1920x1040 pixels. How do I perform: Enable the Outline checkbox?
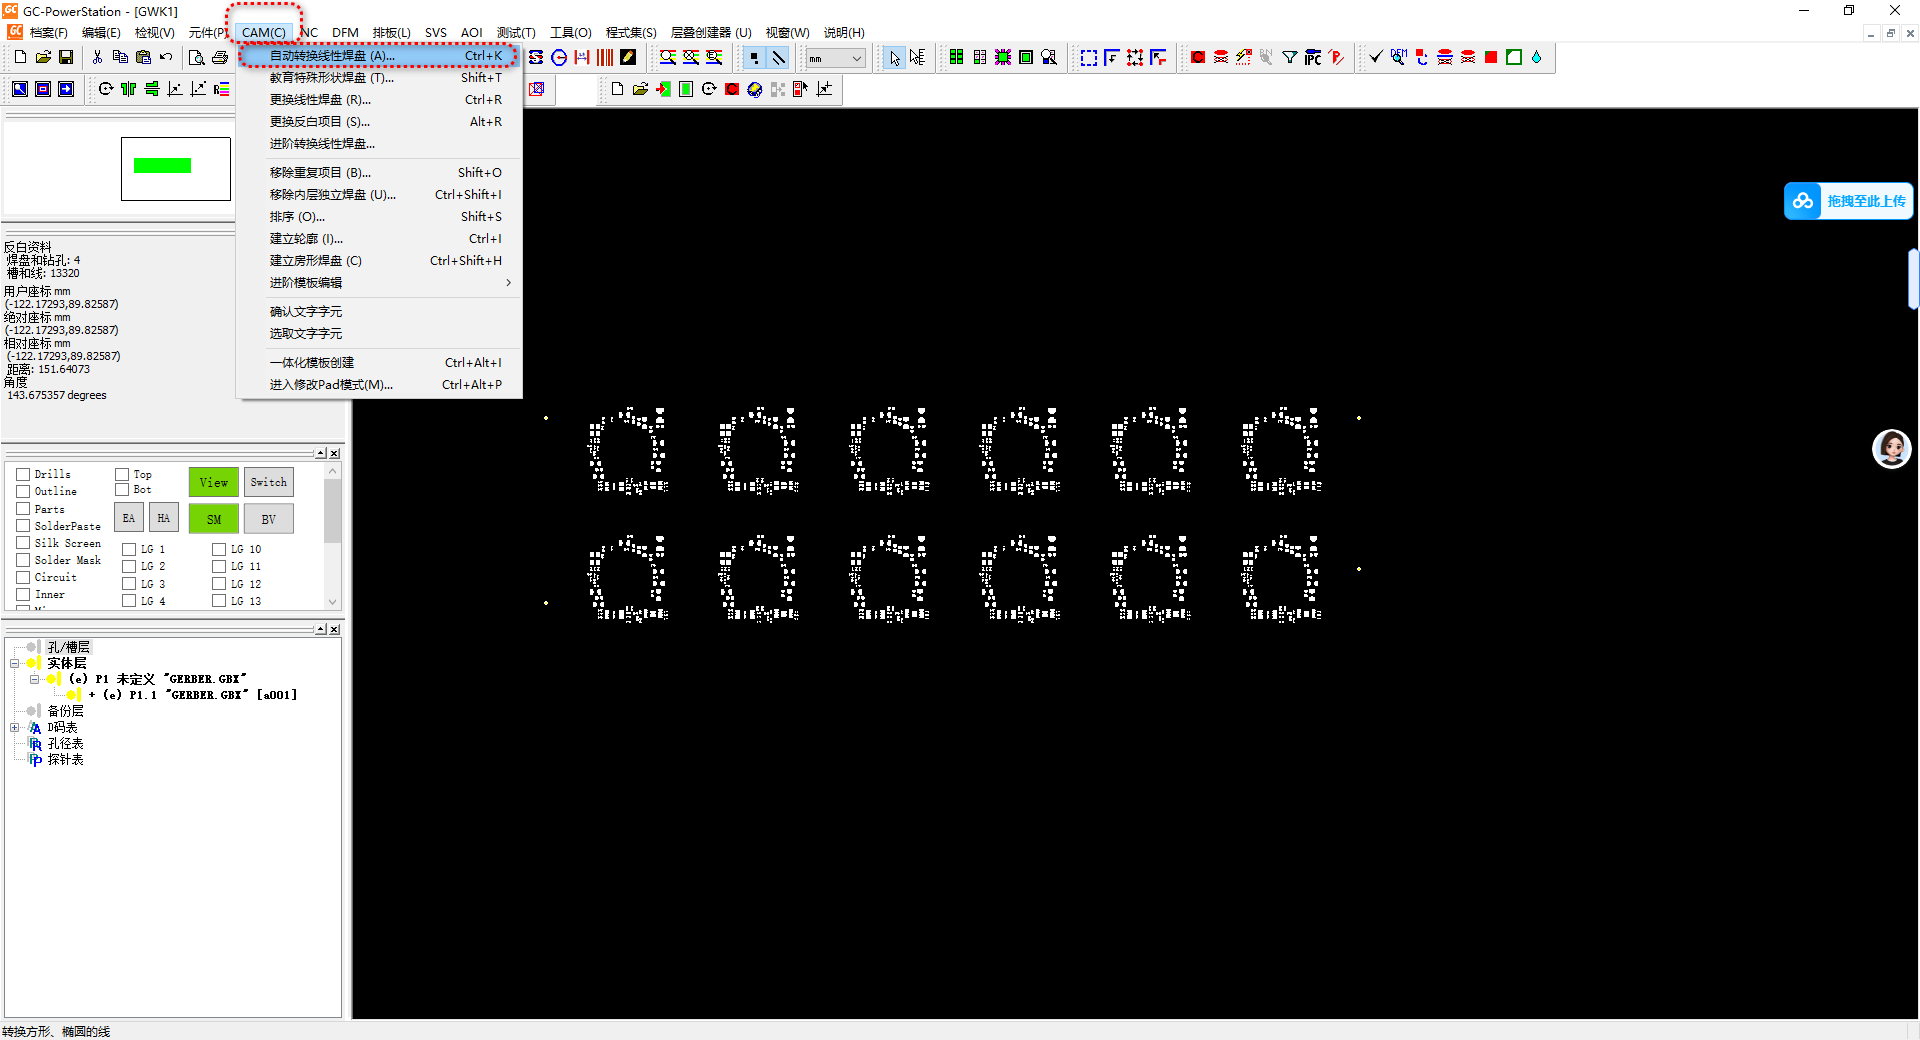point(23,491)
